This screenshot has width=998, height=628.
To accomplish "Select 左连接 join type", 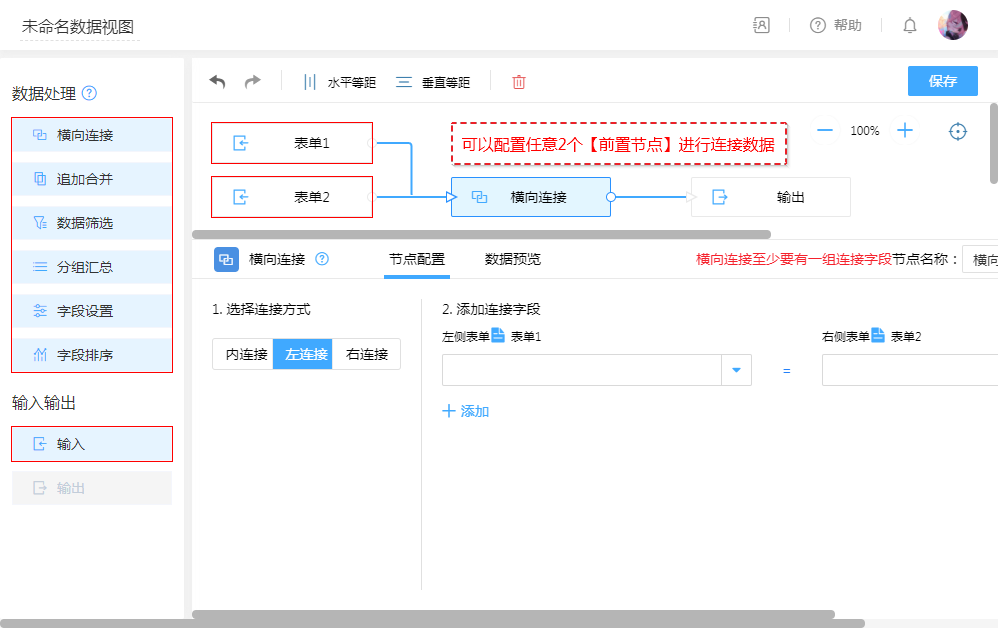I will click(x=303, y=354).
